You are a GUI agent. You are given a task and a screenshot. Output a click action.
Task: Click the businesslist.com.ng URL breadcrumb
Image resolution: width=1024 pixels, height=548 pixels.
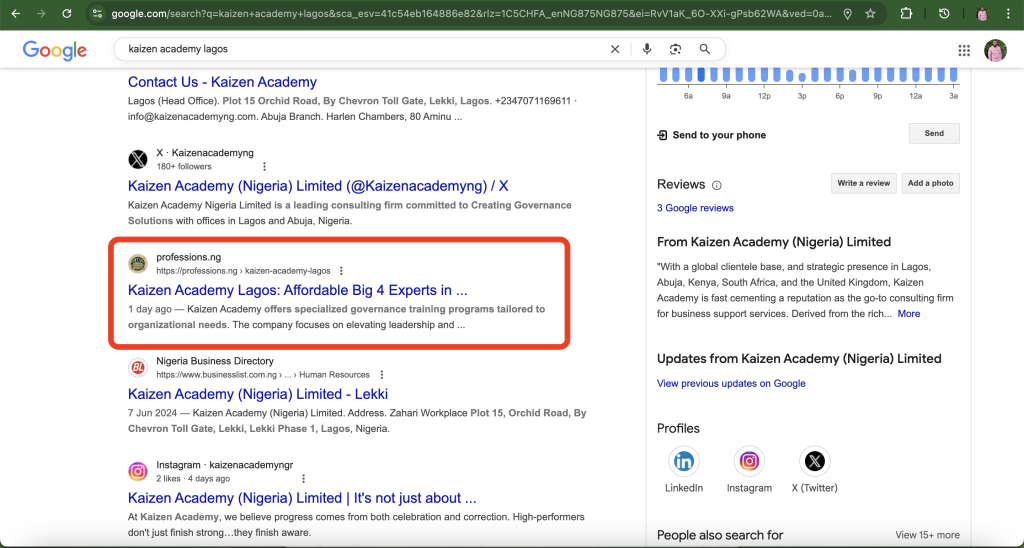click(x=263, y=375)
